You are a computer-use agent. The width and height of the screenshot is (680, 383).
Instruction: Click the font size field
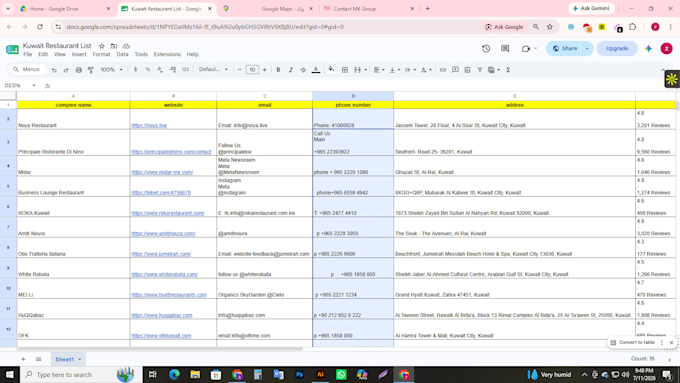(x=252, y=69)
